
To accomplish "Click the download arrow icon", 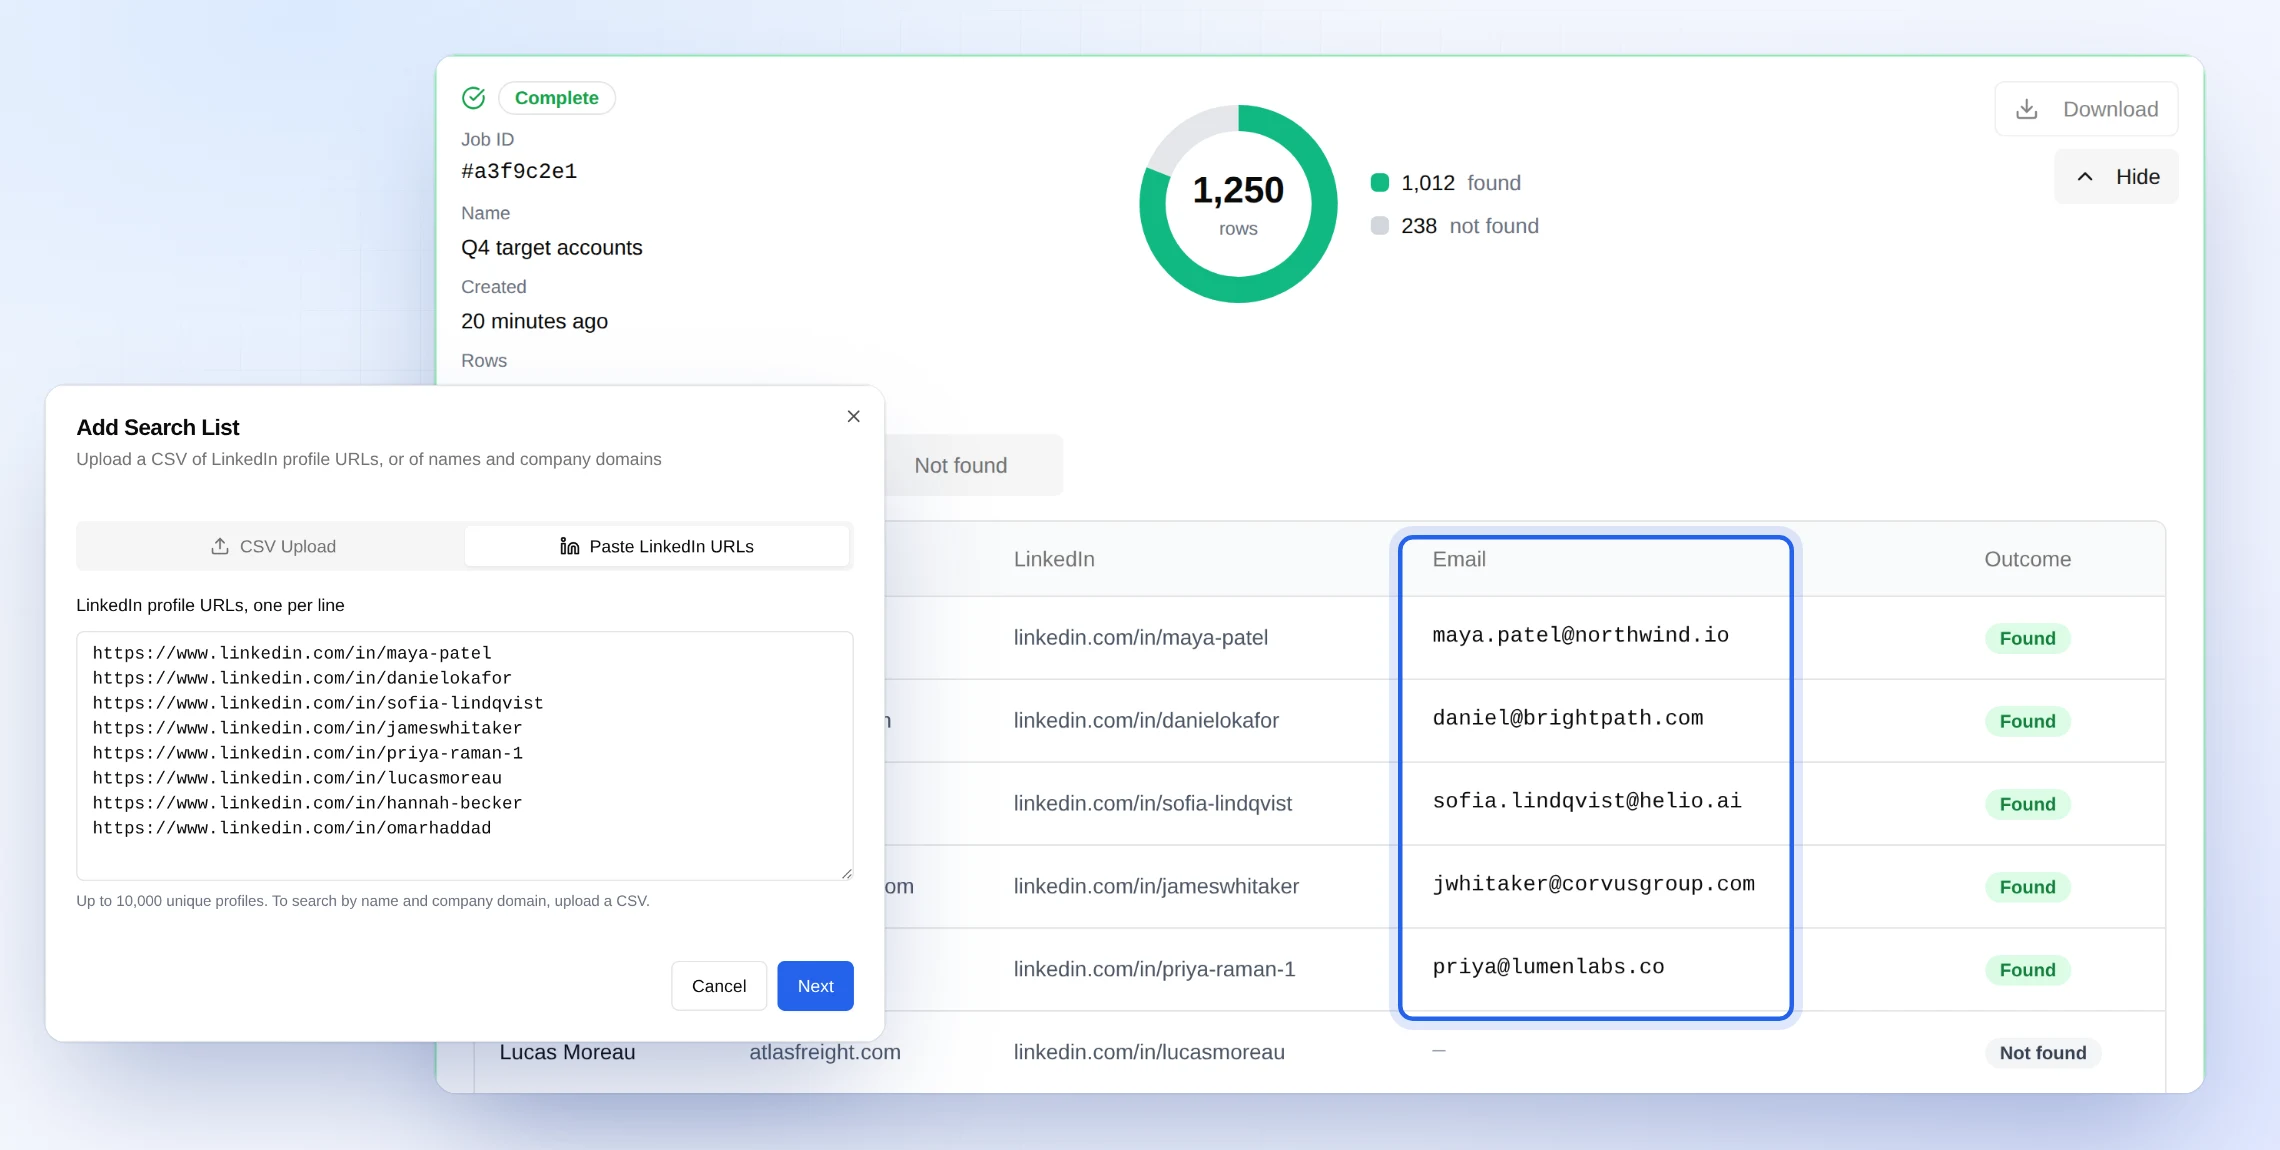I will click(2026, 109).
